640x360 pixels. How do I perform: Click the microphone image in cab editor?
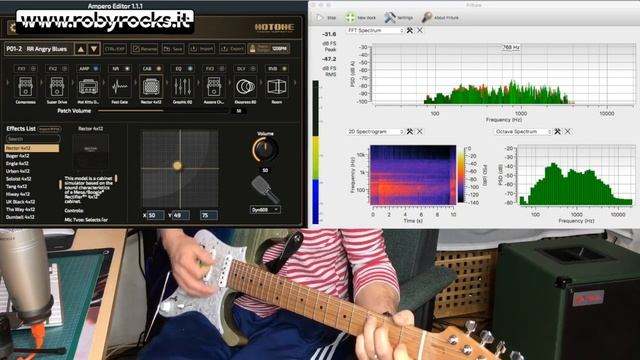pyautogui.click(x=264, y=189)
